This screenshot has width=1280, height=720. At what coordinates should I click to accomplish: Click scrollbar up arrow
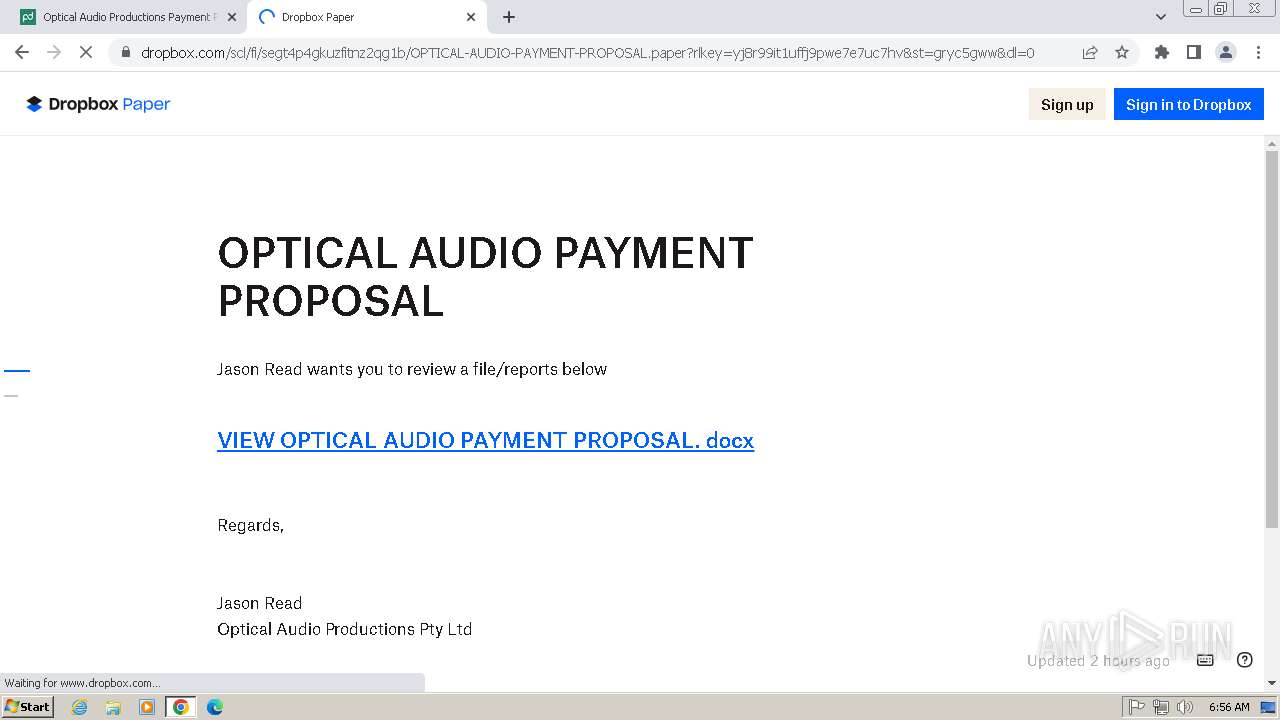(1272, 143)
